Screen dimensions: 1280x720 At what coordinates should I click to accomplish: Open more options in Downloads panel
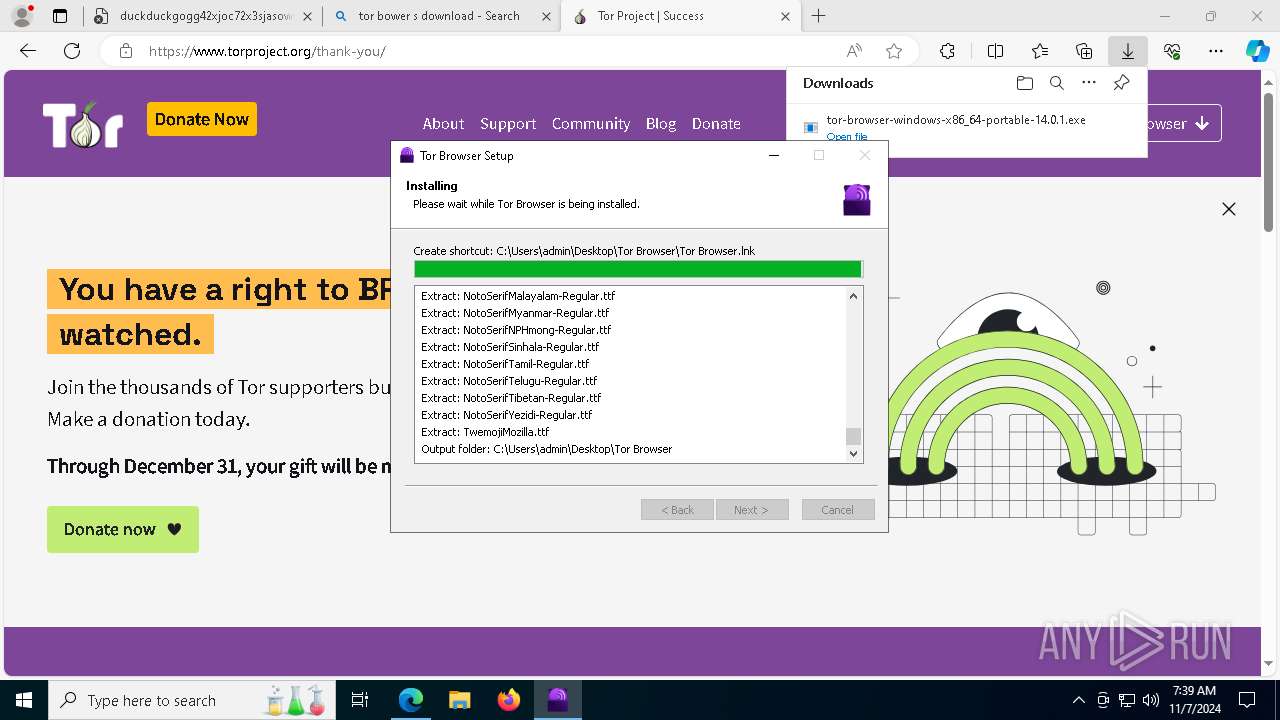(1089, 83)
